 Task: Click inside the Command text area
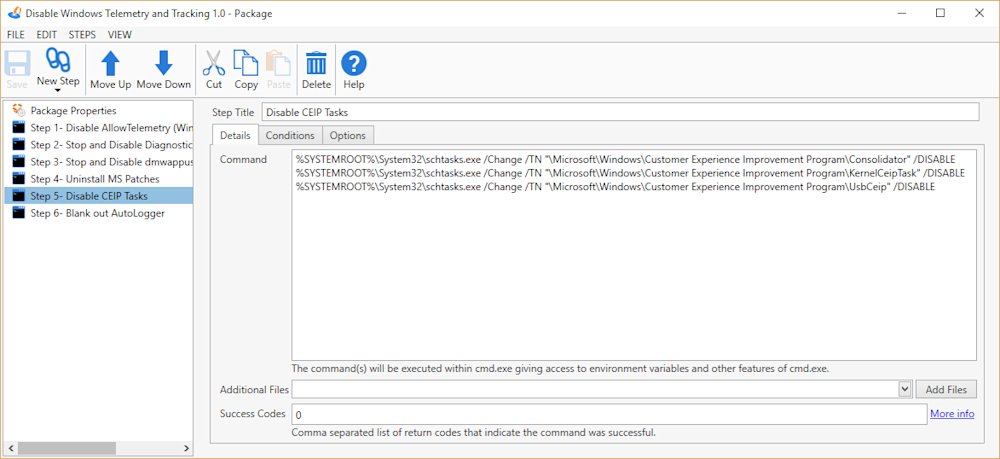[x=634, y=255]
